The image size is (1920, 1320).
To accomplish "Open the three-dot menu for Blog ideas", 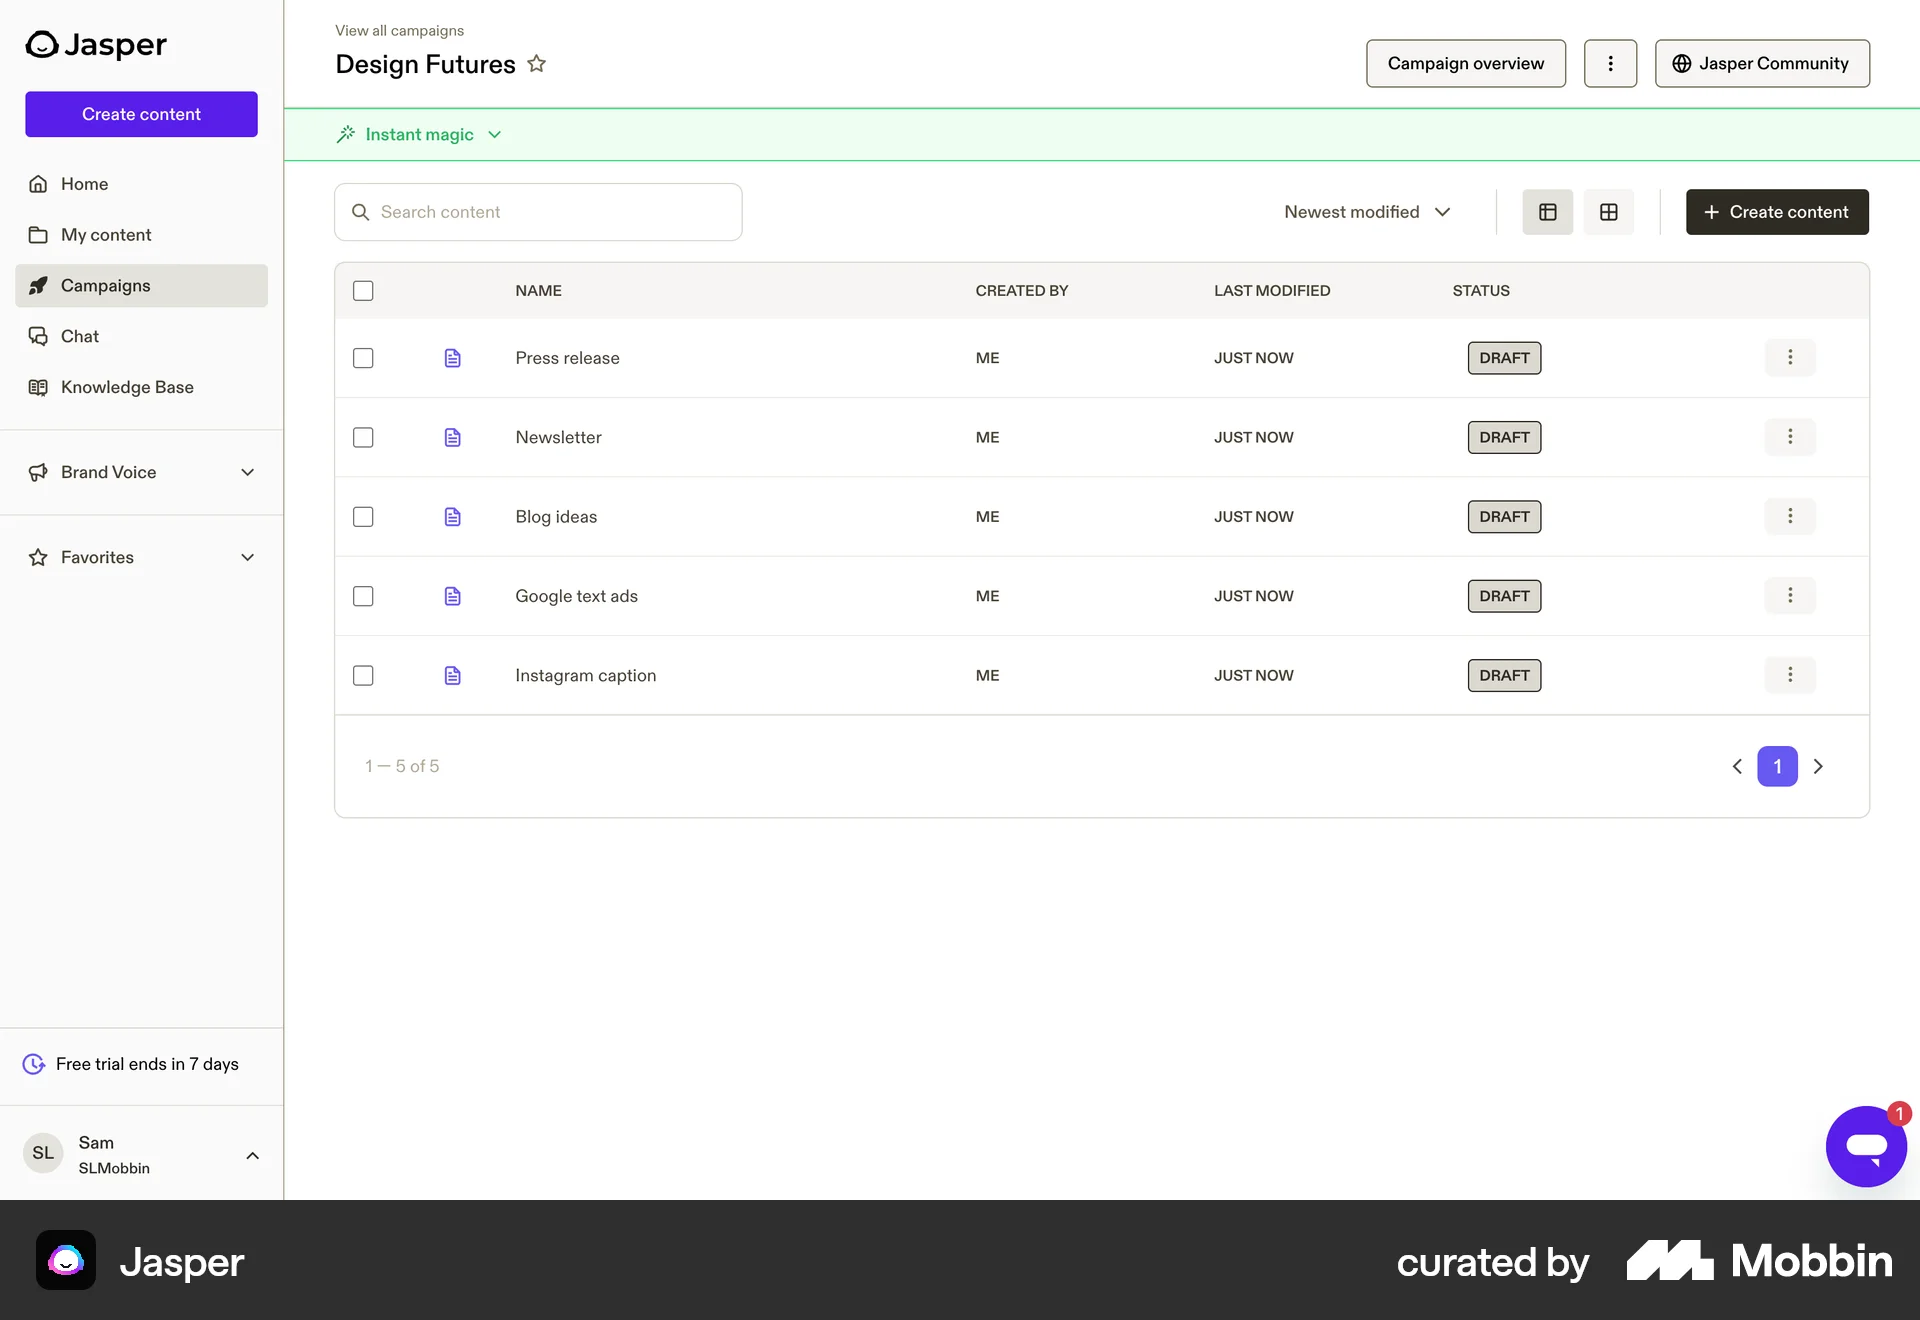I will [1790, 516].
